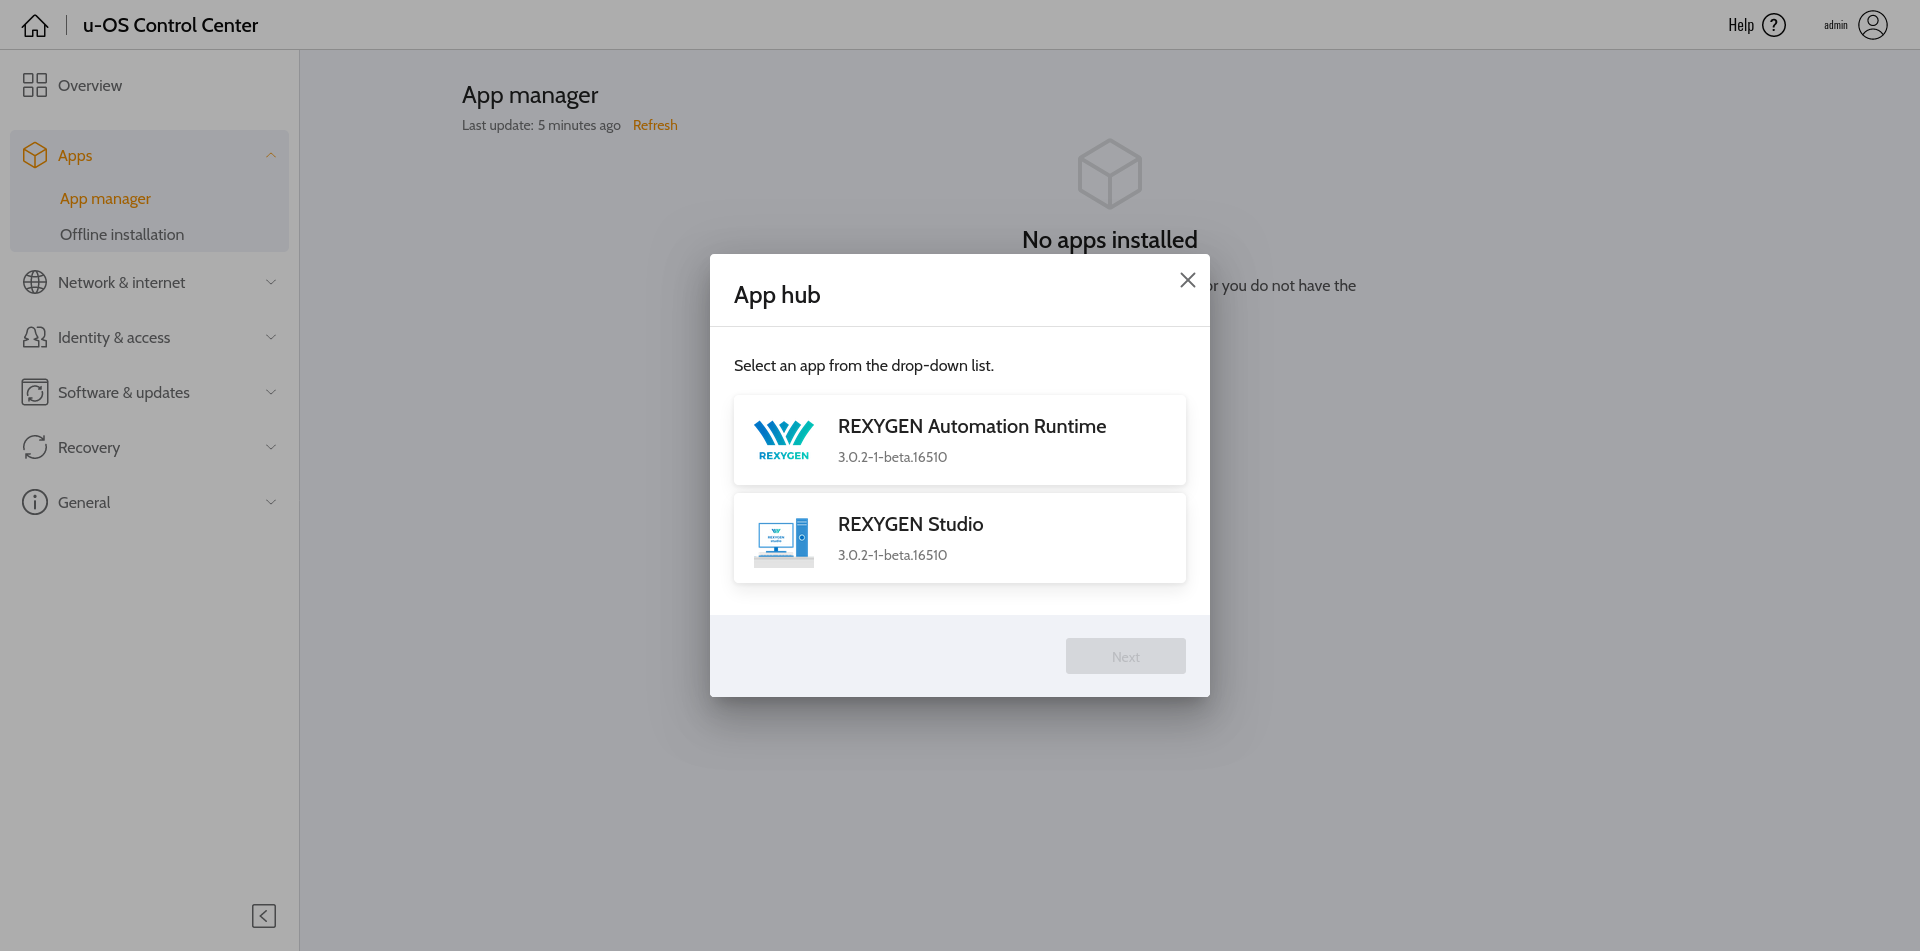Expand Identity & access chevron

pos(271,337)
